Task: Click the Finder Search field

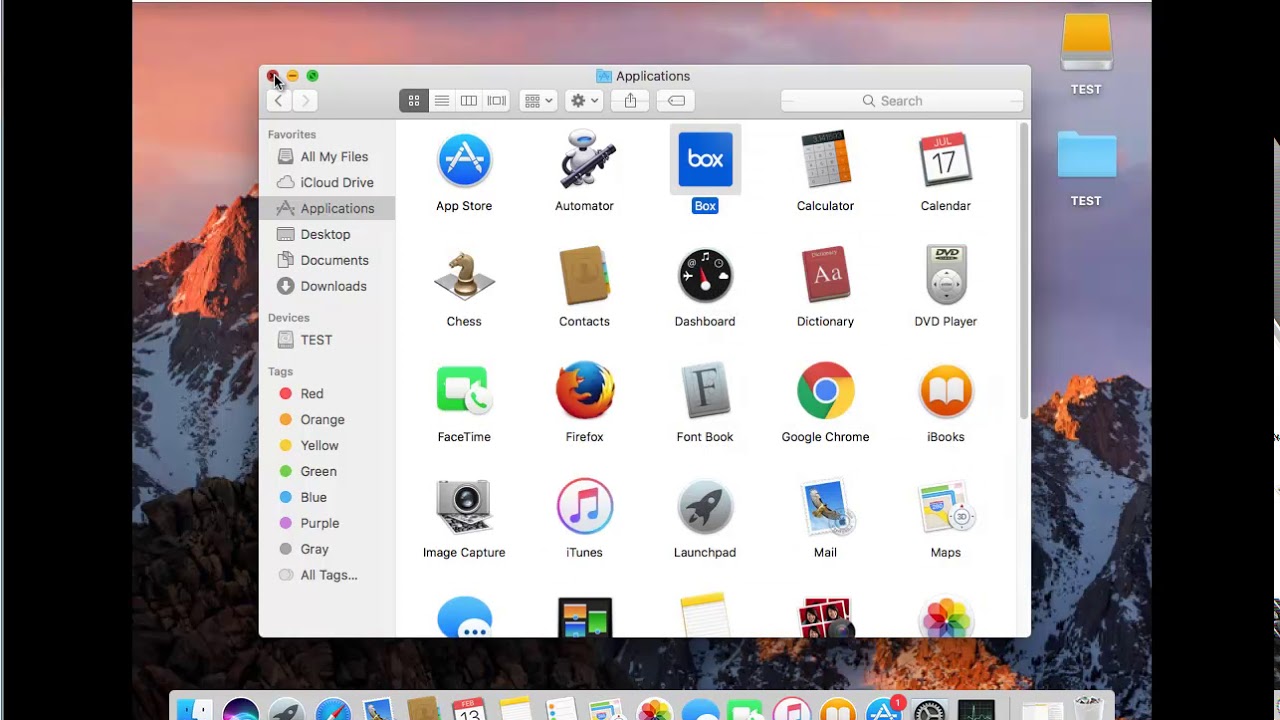Action: [902, 101]
